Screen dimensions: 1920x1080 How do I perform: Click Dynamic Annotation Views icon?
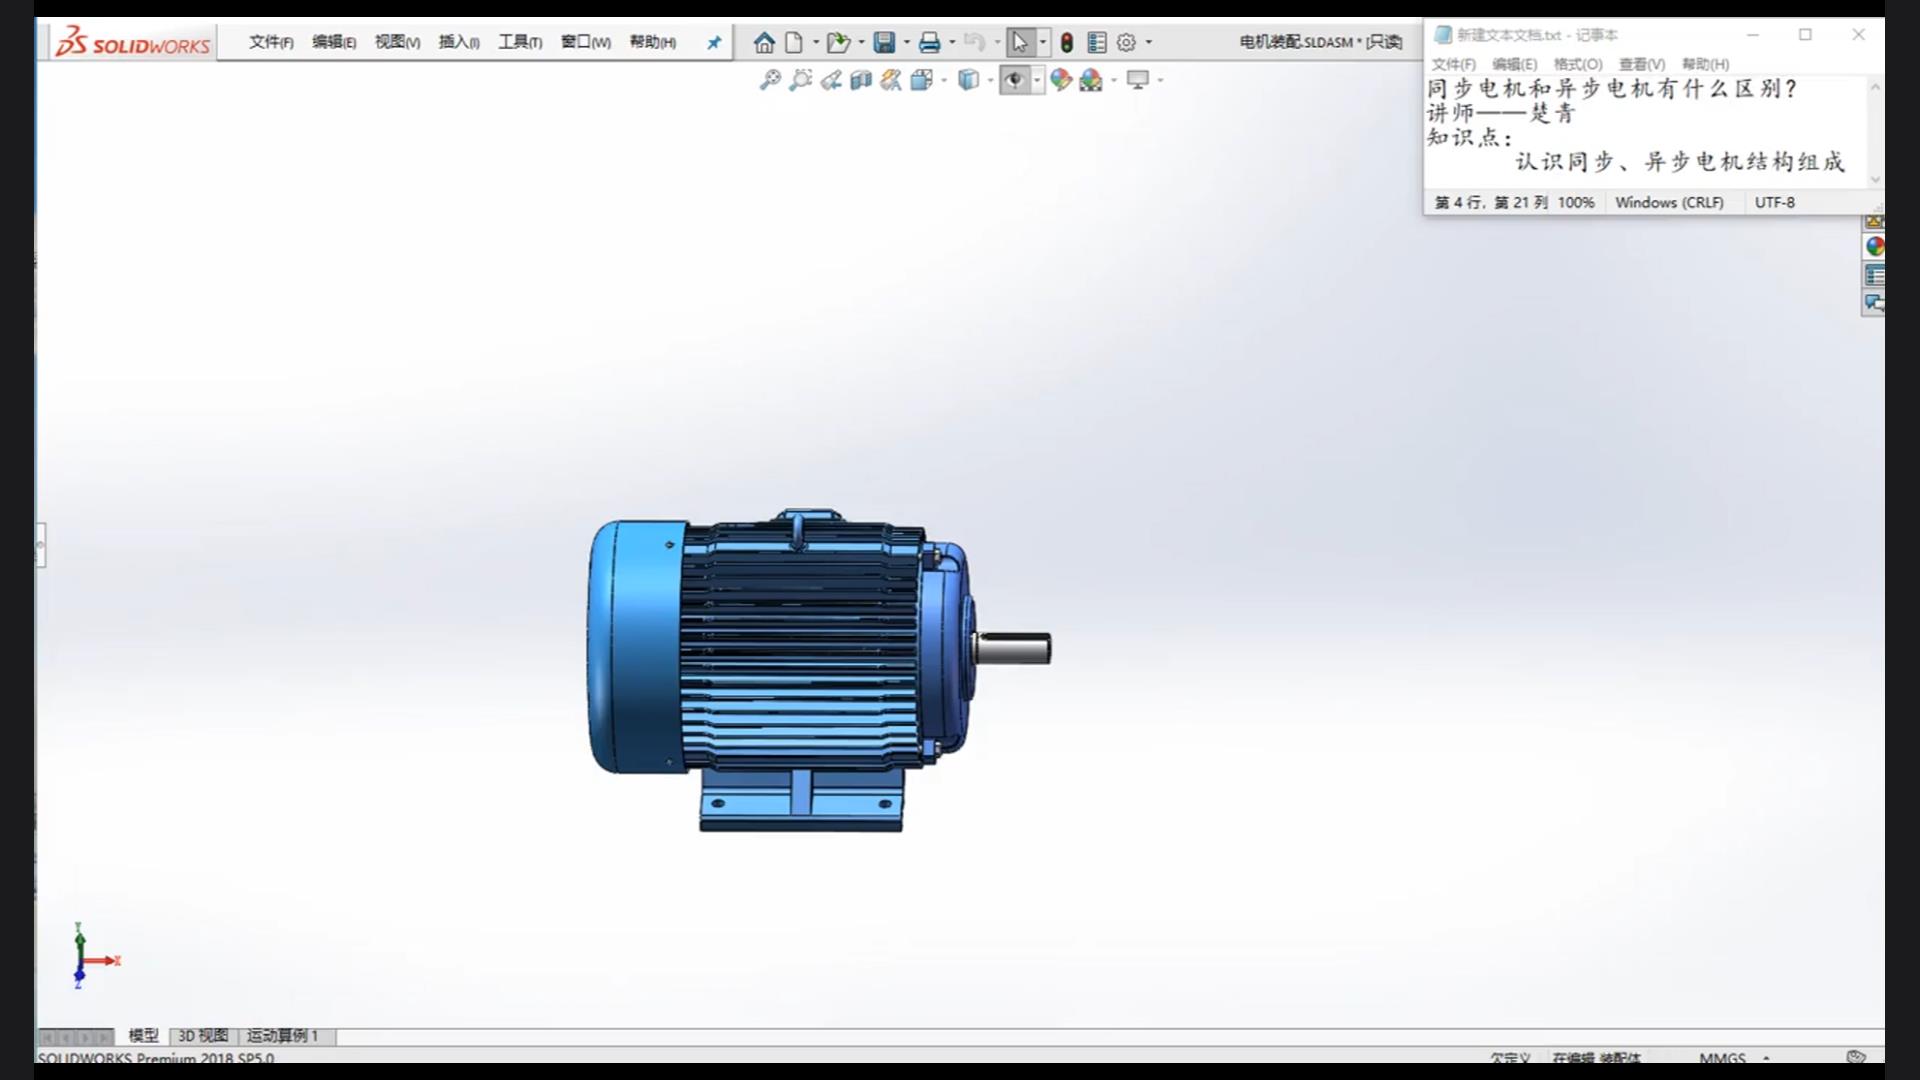[x=890, y=80]
